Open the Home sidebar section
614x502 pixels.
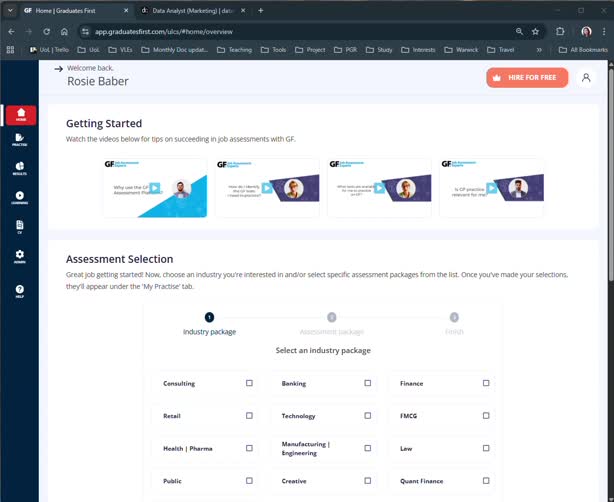tap(21, 115)
